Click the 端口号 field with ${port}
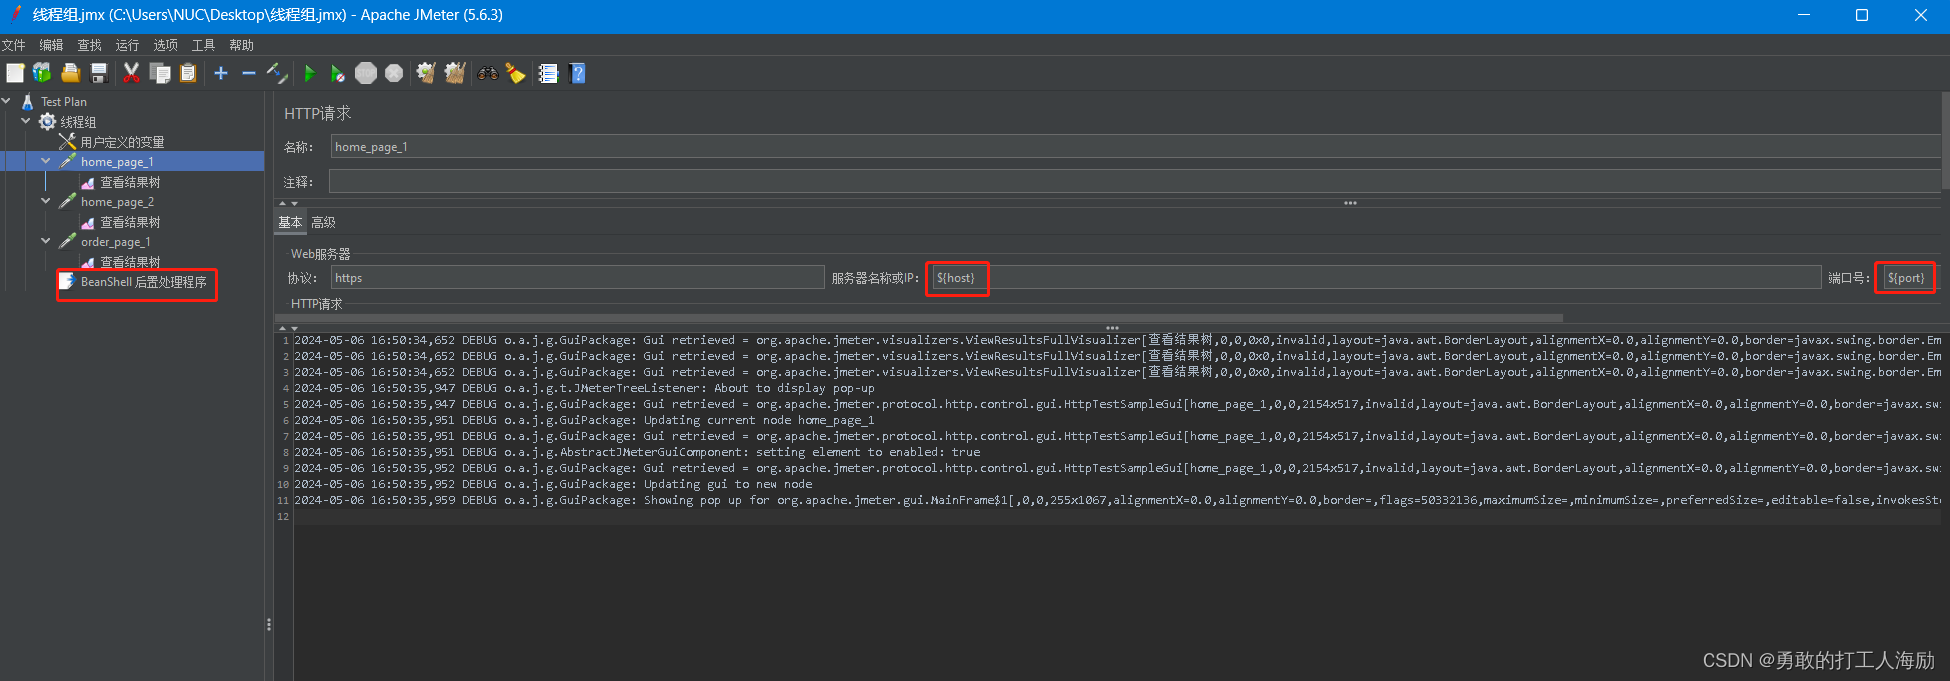Screen dimensions: 1950x681 (1910, 278)
